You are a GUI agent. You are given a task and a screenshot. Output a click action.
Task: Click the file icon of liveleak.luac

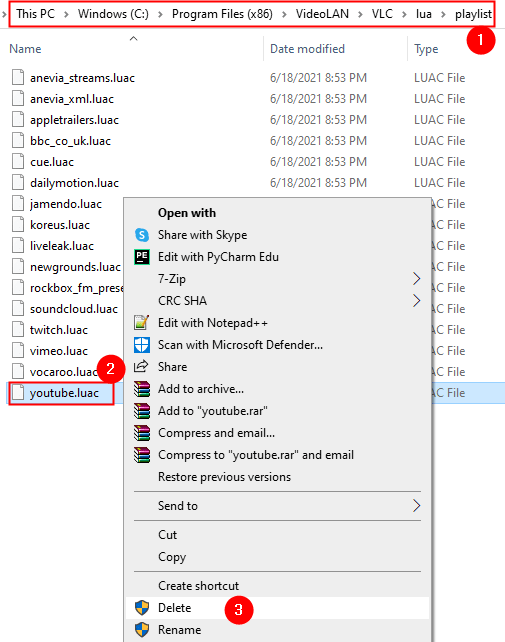(x=18, y=245)
